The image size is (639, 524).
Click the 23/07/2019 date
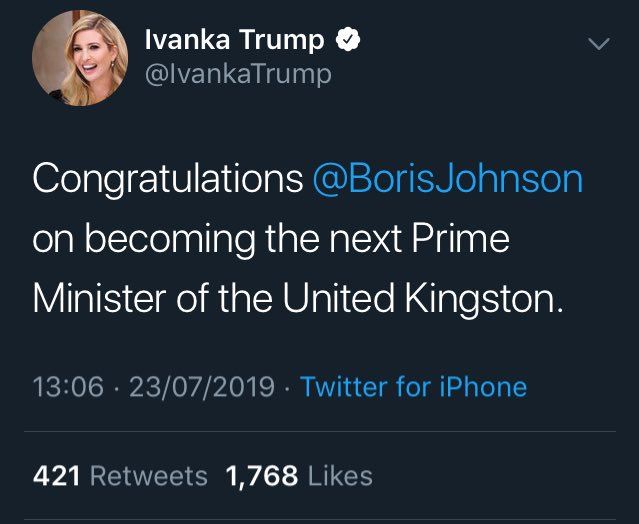(202, 386)
